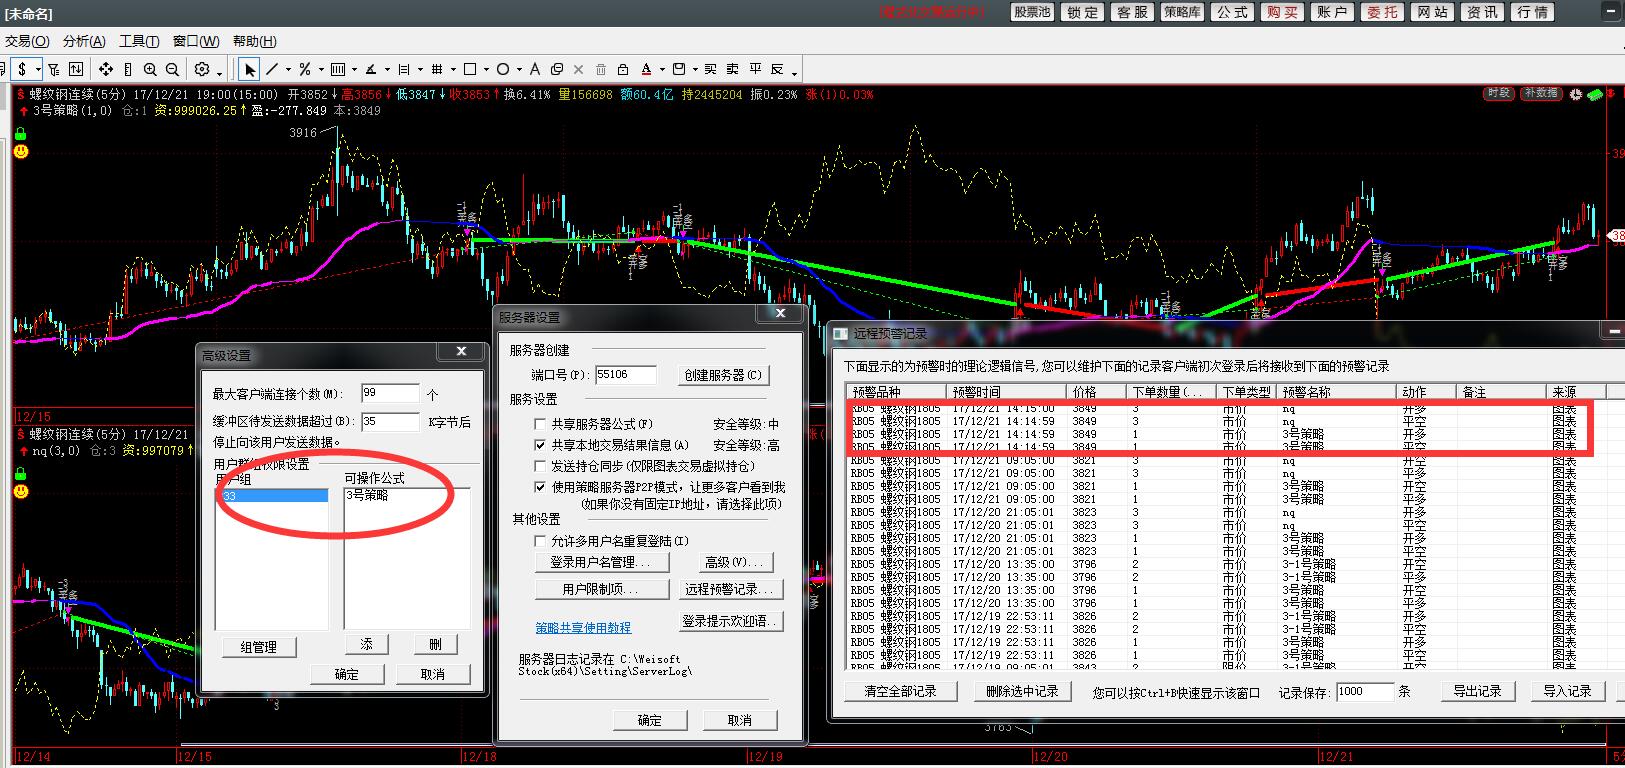Click the 创建服务器(C) button
Screen dimensions: 1625x768
coord(723,375)
